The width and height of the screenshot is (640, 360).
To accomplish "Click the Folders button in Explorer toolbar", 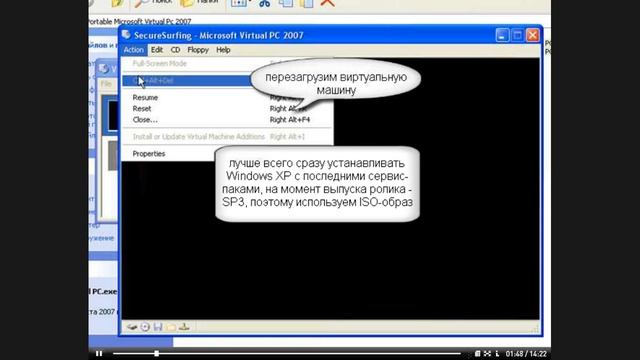I will coord(200,3).
